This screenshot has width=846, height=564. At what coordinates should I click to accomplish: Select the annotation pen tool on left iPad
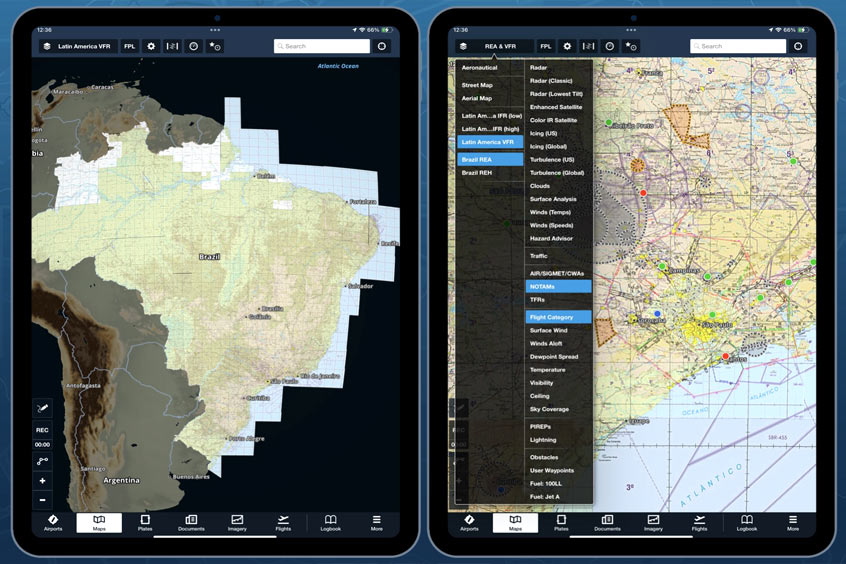tap(42, 408)
